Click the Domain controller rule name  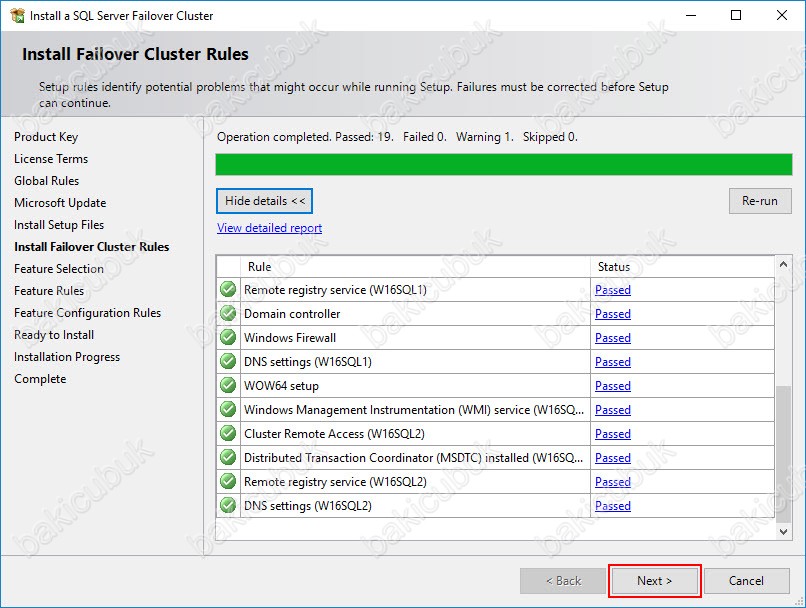coord(292,314)
